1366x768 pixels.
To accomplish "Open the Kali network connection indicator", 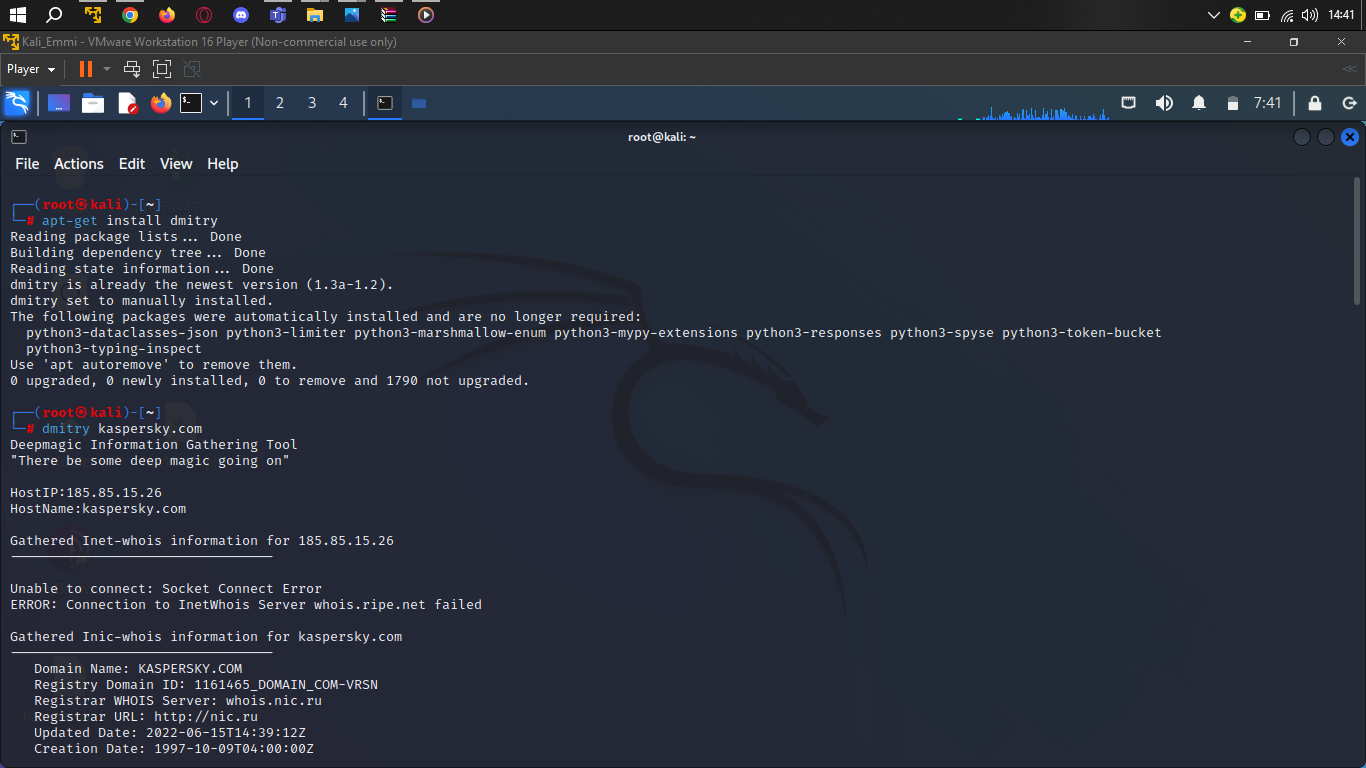I will point(1128,103).
